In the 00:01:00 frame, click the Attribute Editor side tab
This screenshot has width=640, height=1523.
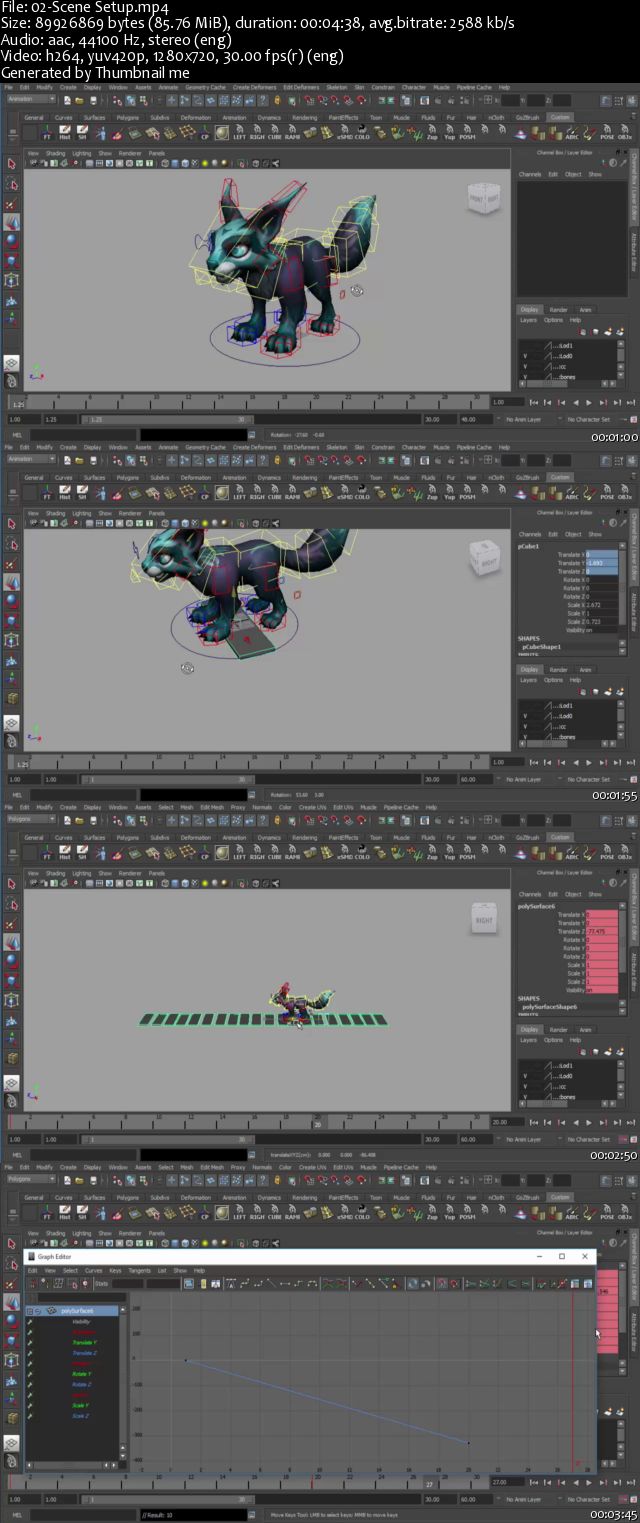click(634, 254)
